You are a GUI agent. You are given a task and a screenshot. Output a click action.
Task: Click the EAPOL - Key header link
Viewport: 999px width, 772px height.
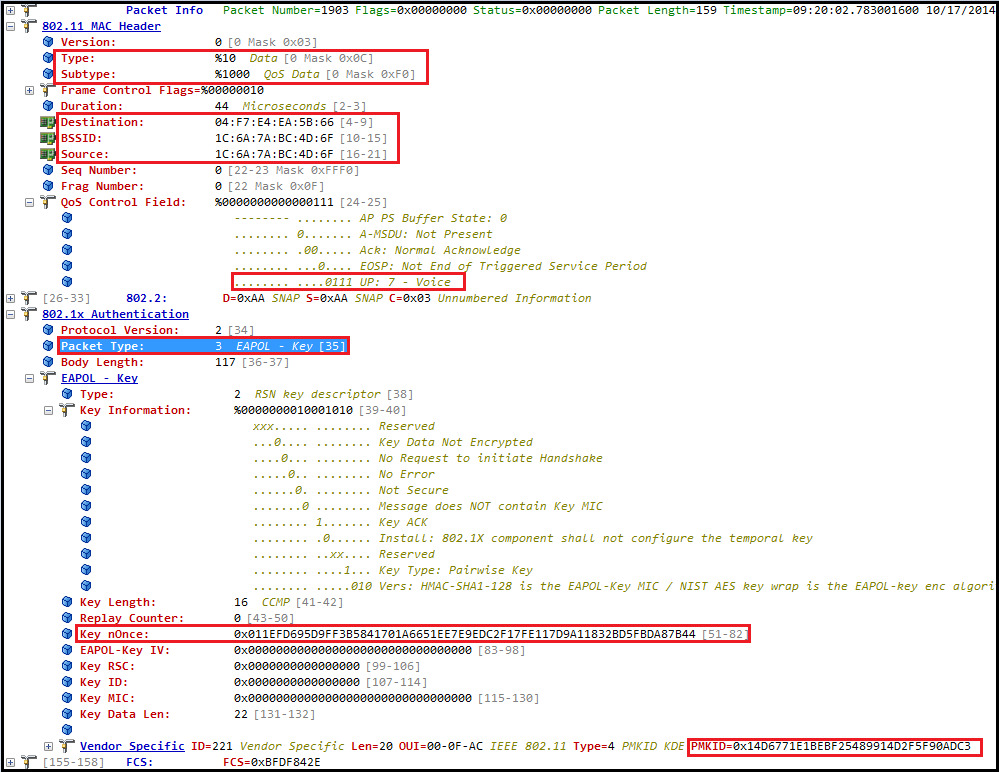click(x=99, y=378)
